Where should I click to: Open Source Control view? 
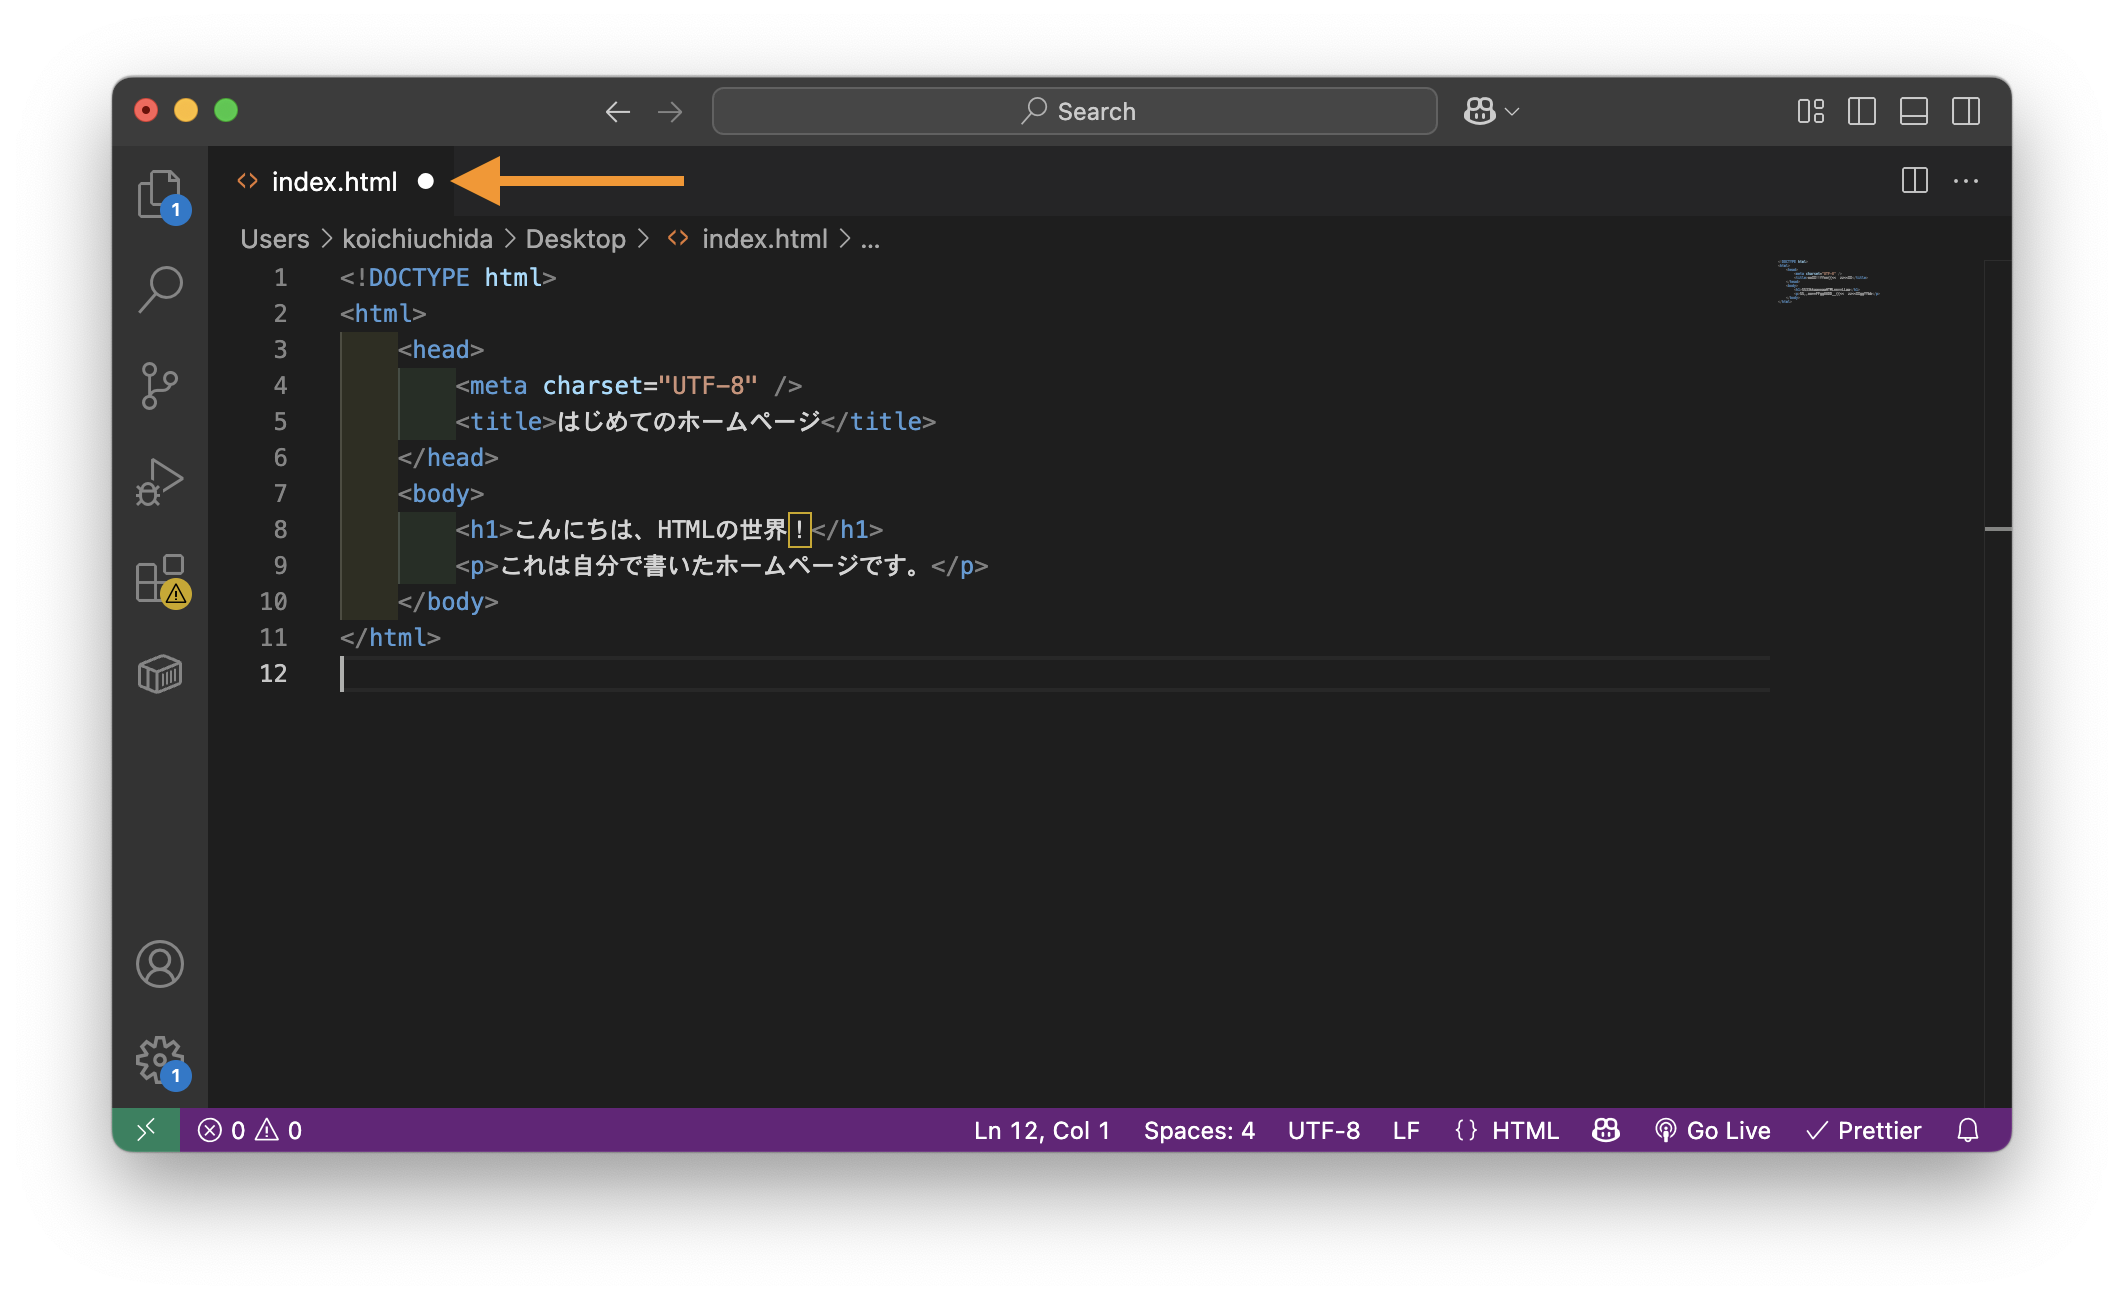pos(160,386)
